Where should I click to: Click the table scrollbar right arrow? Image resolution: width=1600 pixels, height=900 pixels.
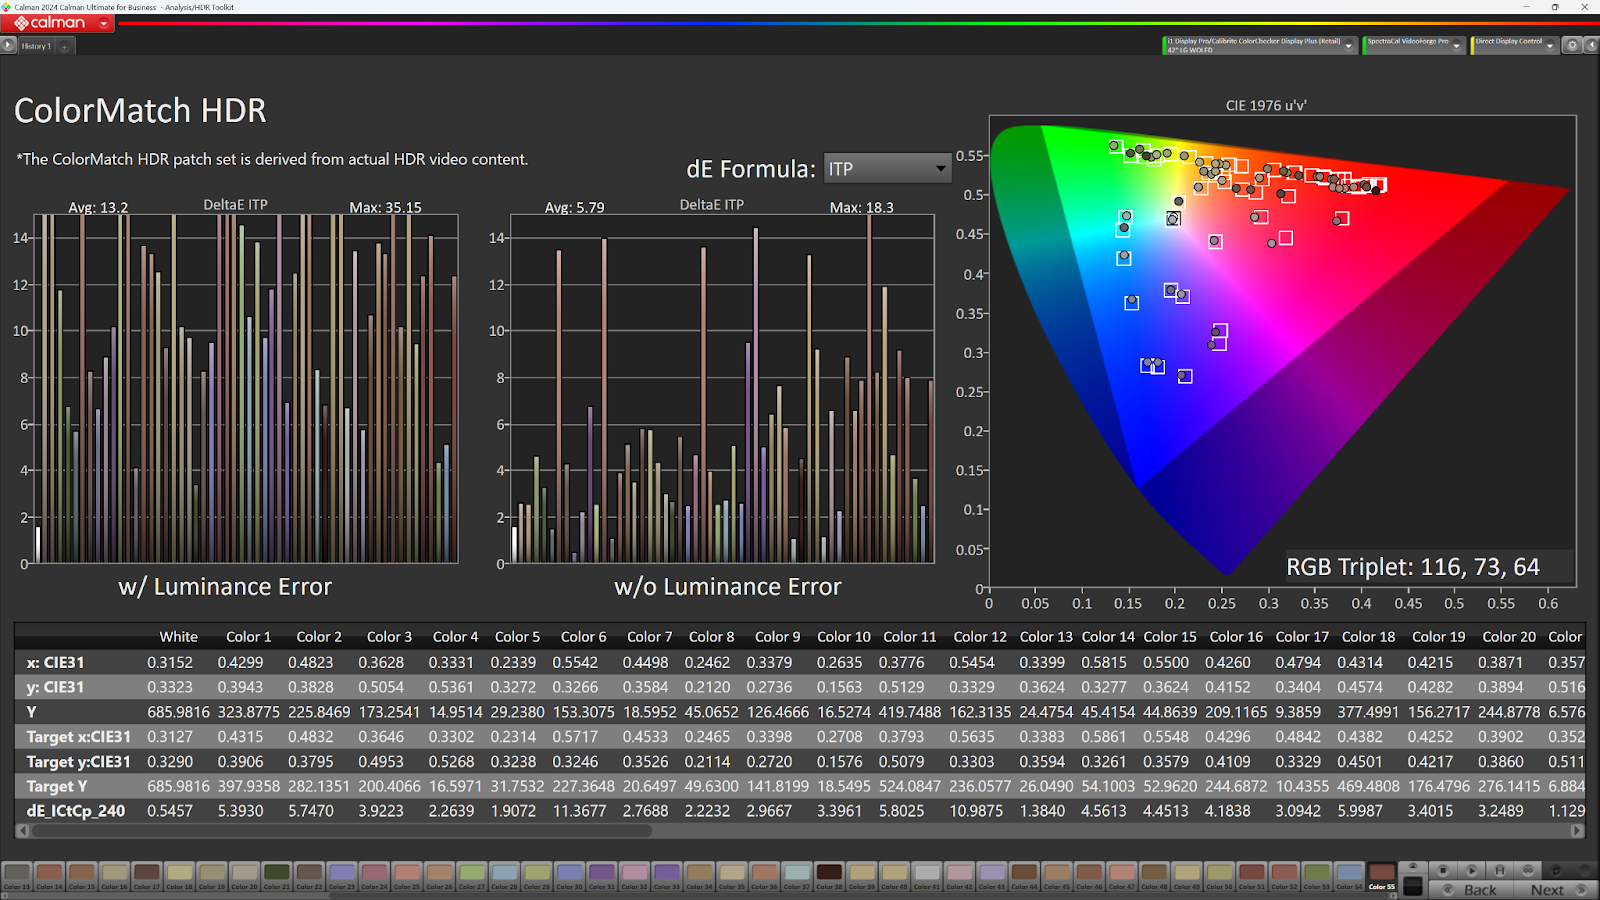pyautogui.click(x=1577, y=831)
